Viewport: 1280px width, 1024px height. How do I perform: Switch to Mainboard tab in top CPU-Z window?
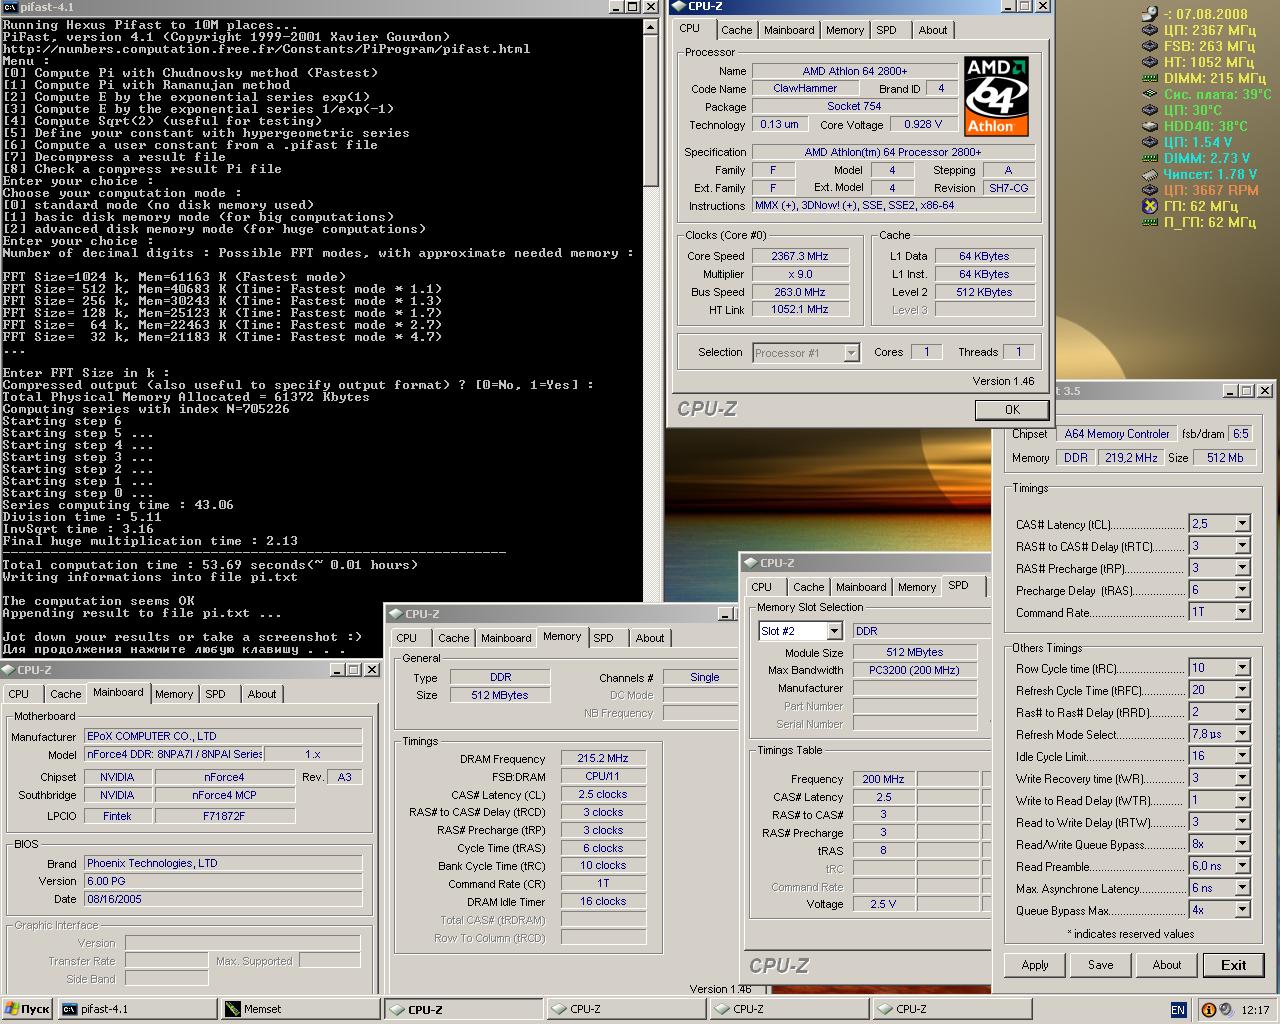(x=789, y=30)
